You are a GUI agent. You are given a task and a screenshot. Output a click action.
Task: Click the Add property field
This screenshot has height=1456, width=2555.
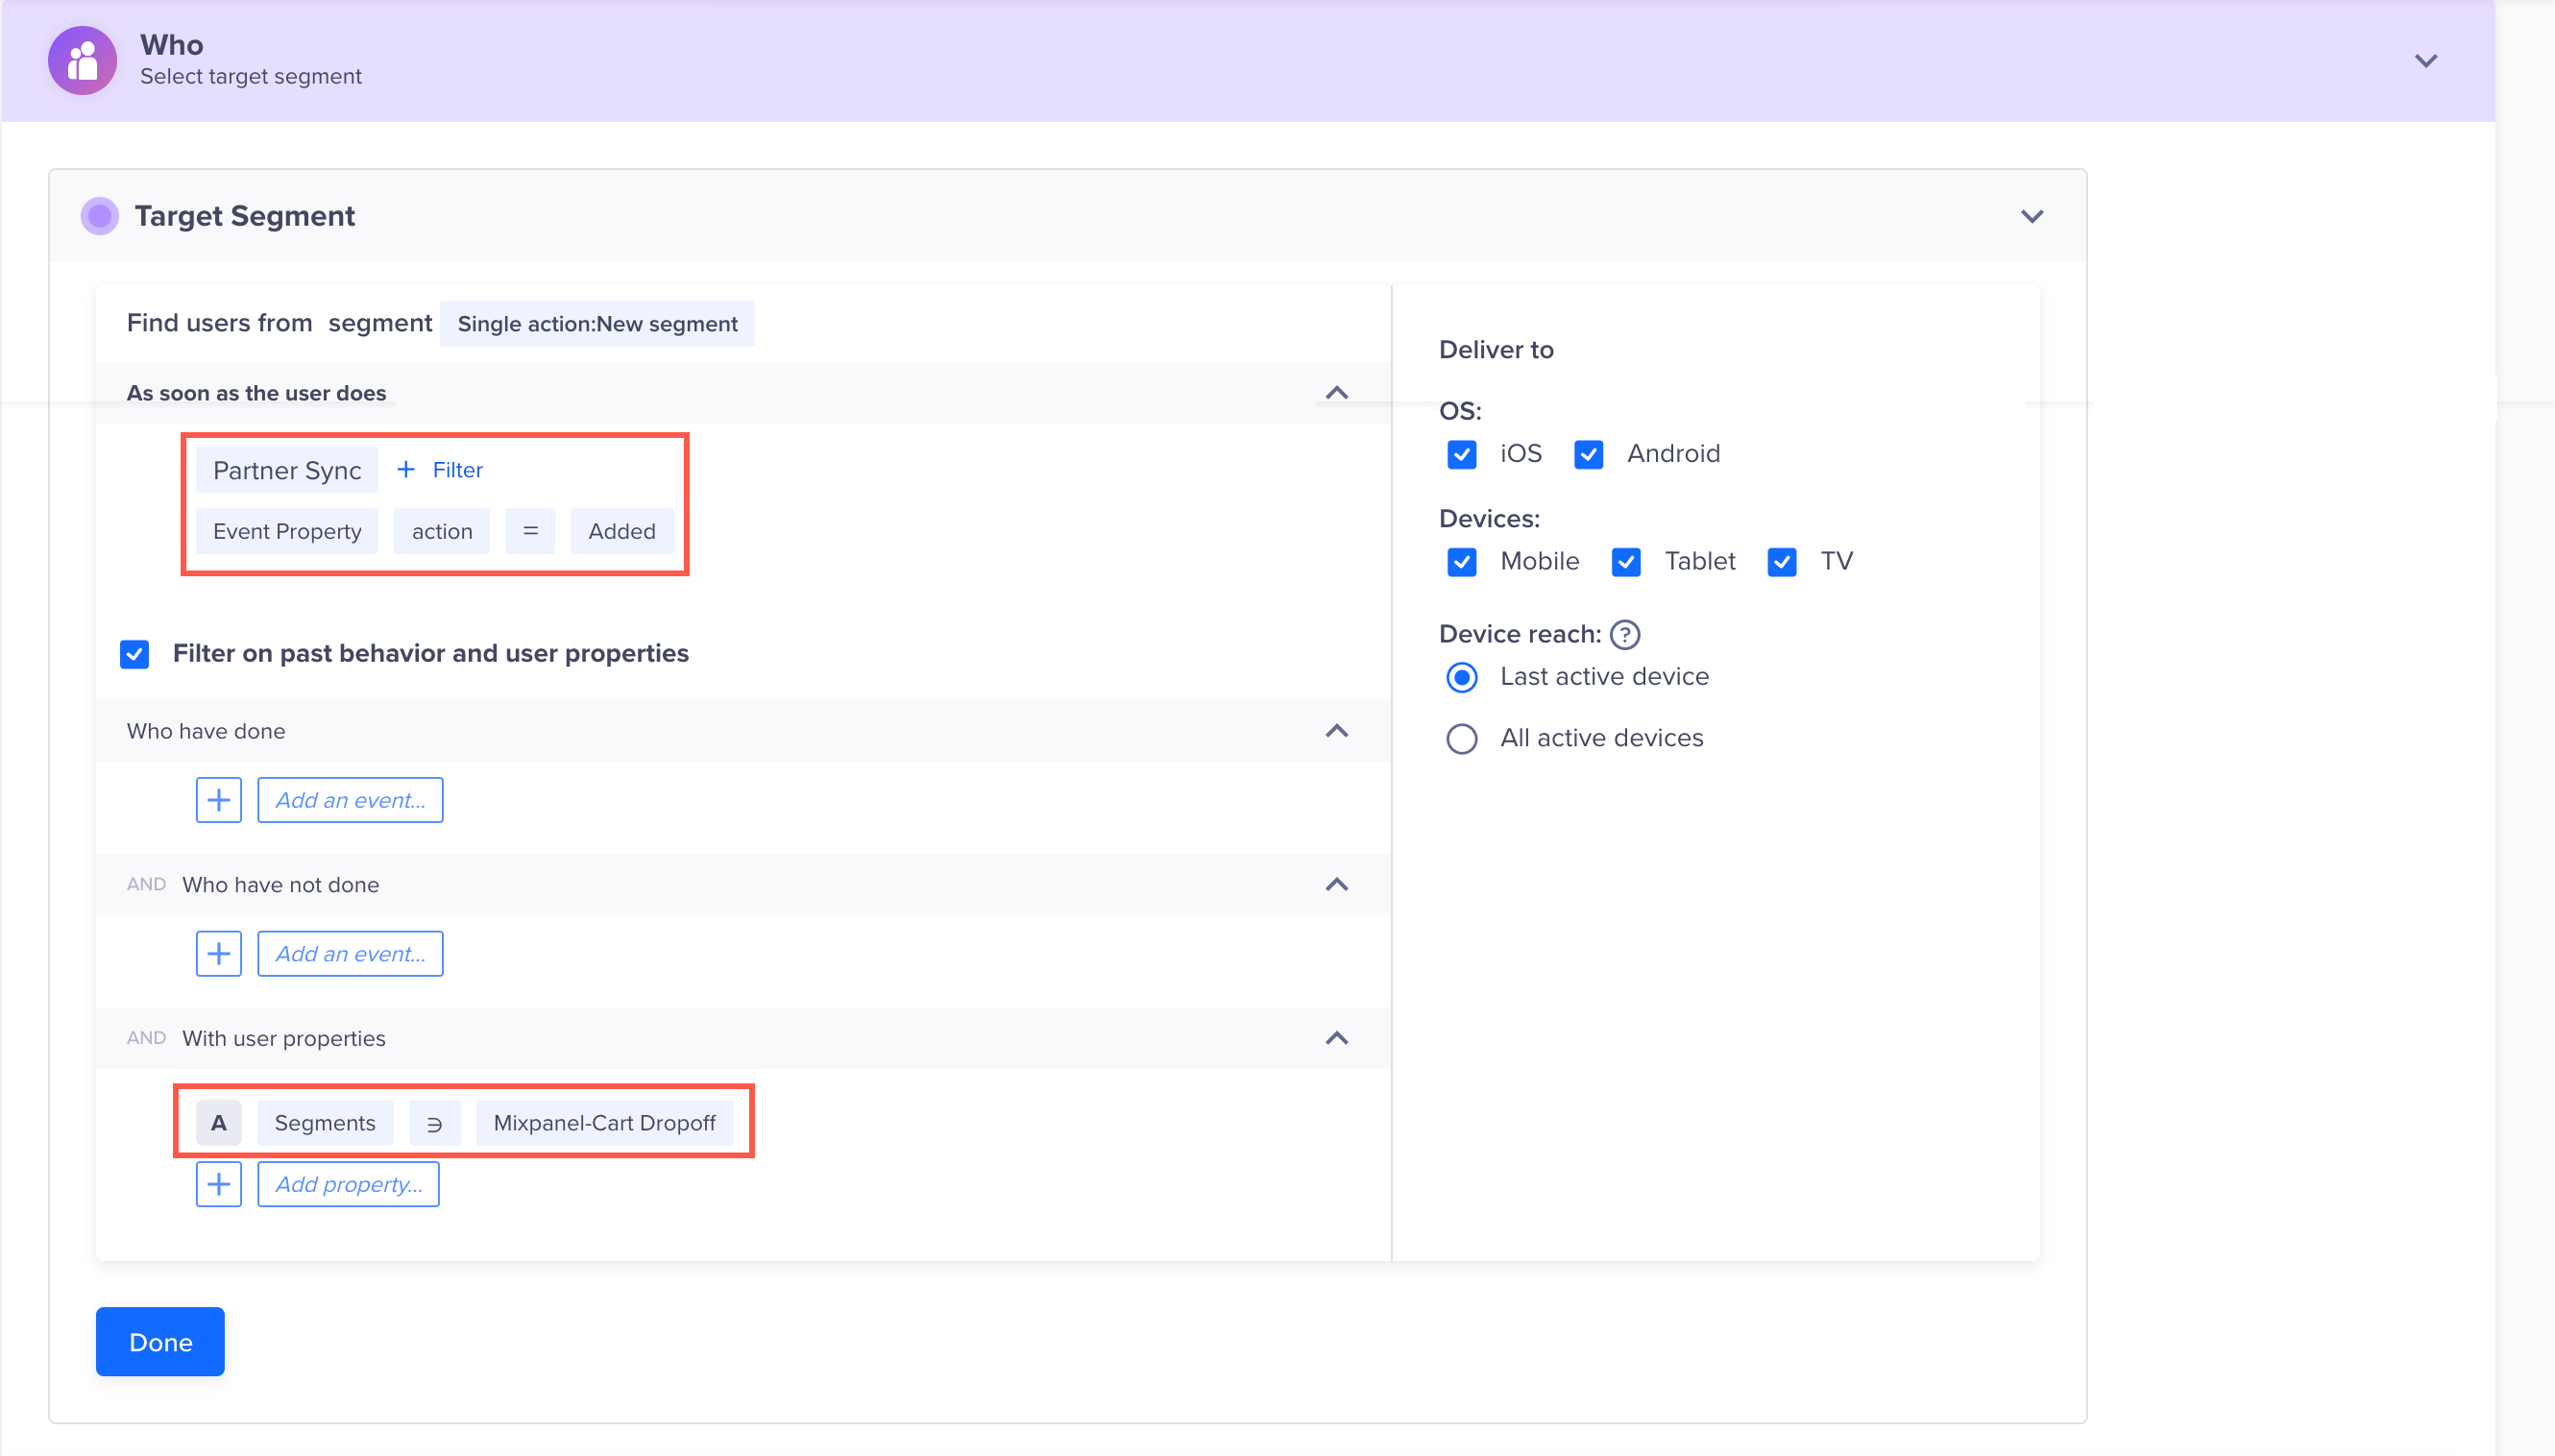coord(348,1184)
